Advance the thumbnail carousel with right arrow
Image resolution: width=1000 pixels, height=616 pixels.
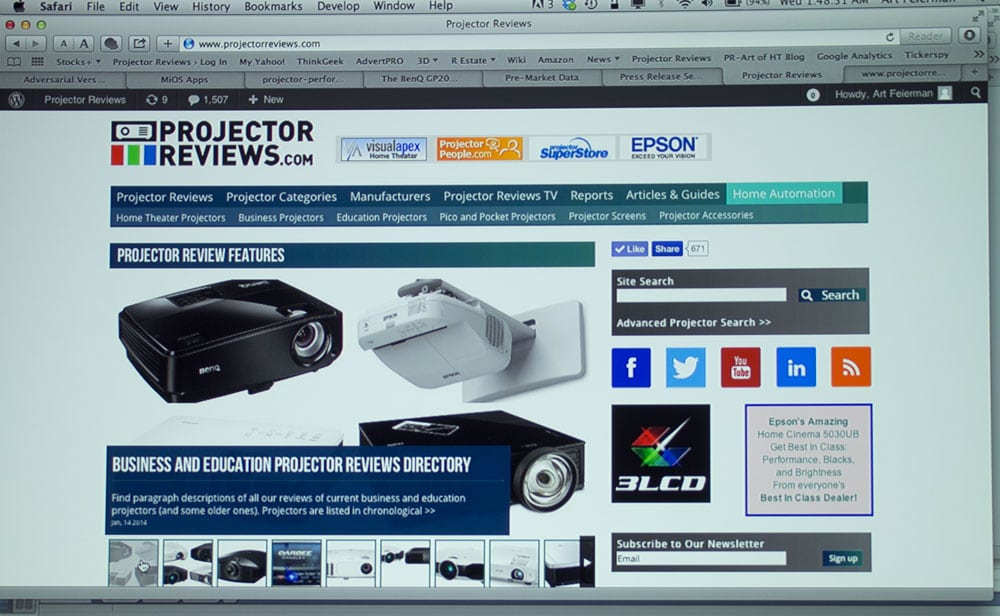point(587,562)
